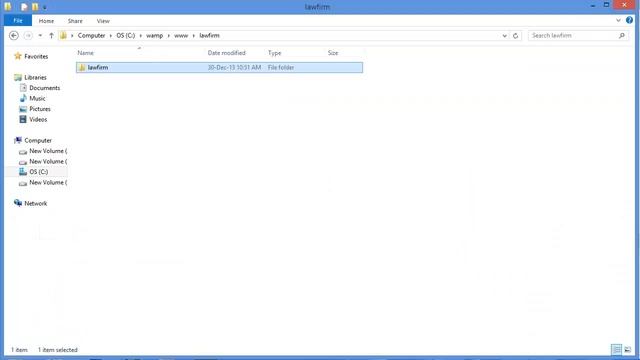
Task: Go up one folder level arrow
Action: point(51,36)
